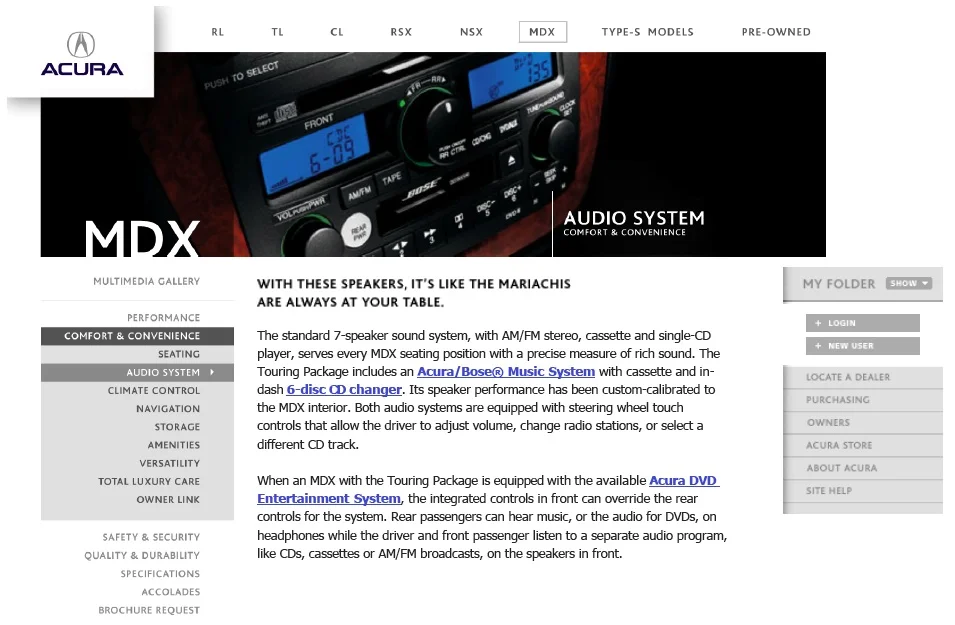This screenshot has width=955, height=625.
Task: Click the Mariachis headline text
Action: point(414,293)
